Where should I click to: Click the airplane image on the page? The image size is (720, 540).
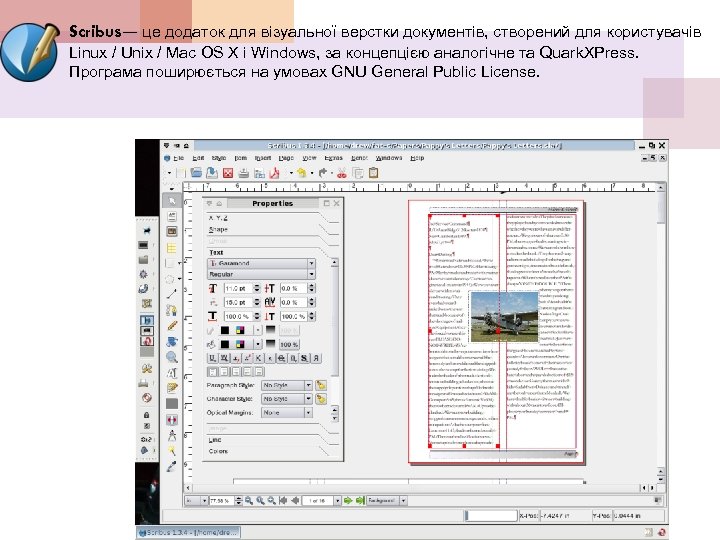click(504, 317)
